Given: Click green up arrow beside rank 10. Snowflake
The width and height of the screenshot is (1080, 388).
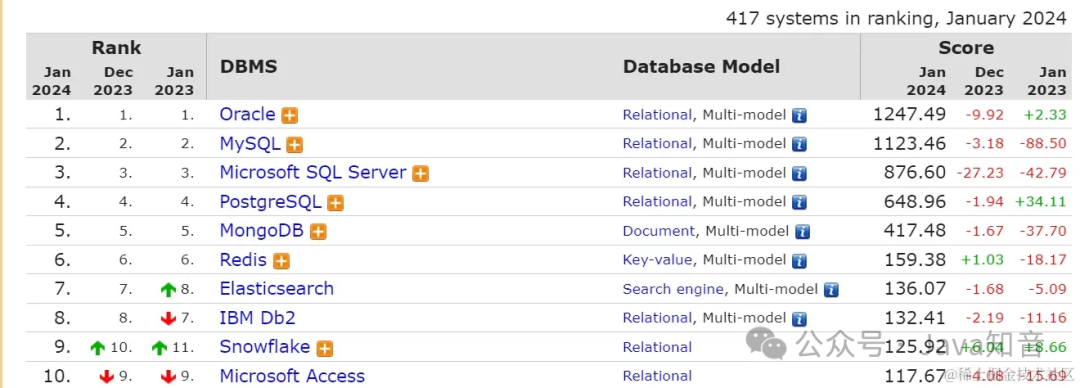Looking at the screenshot, I should [x=98, y=348].
